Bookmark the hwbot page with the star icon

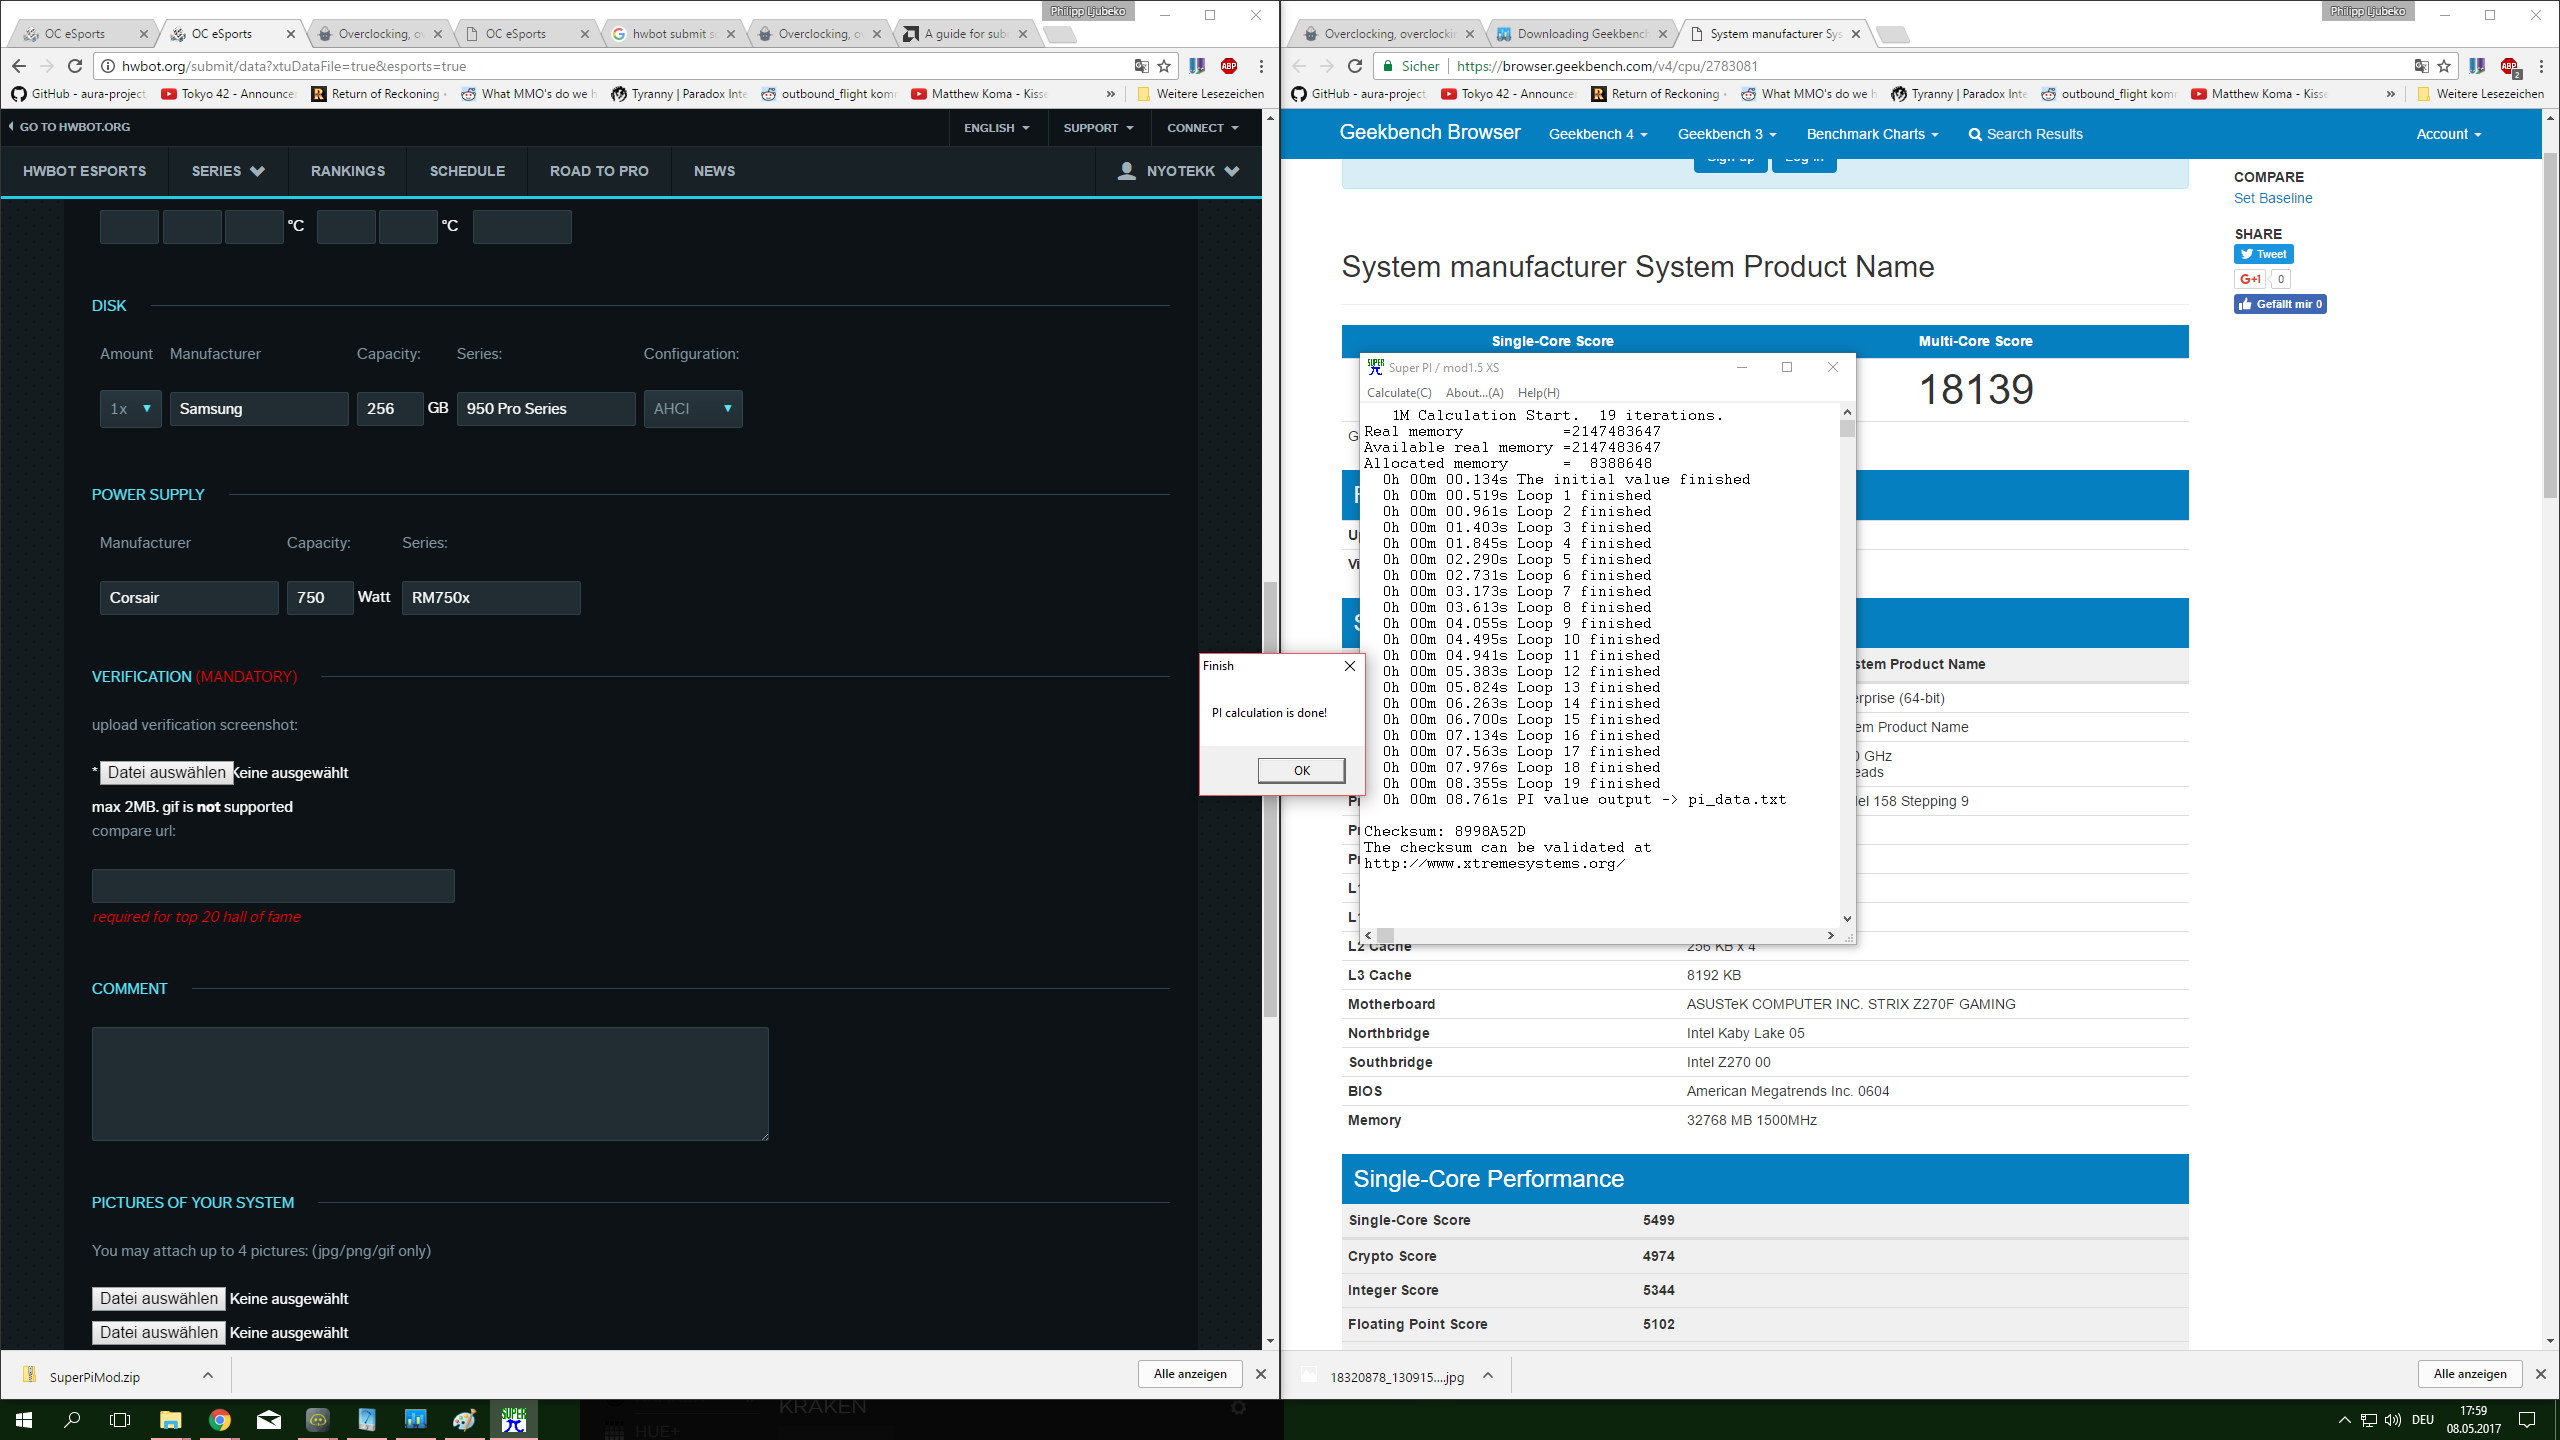tap(1164, 66)
